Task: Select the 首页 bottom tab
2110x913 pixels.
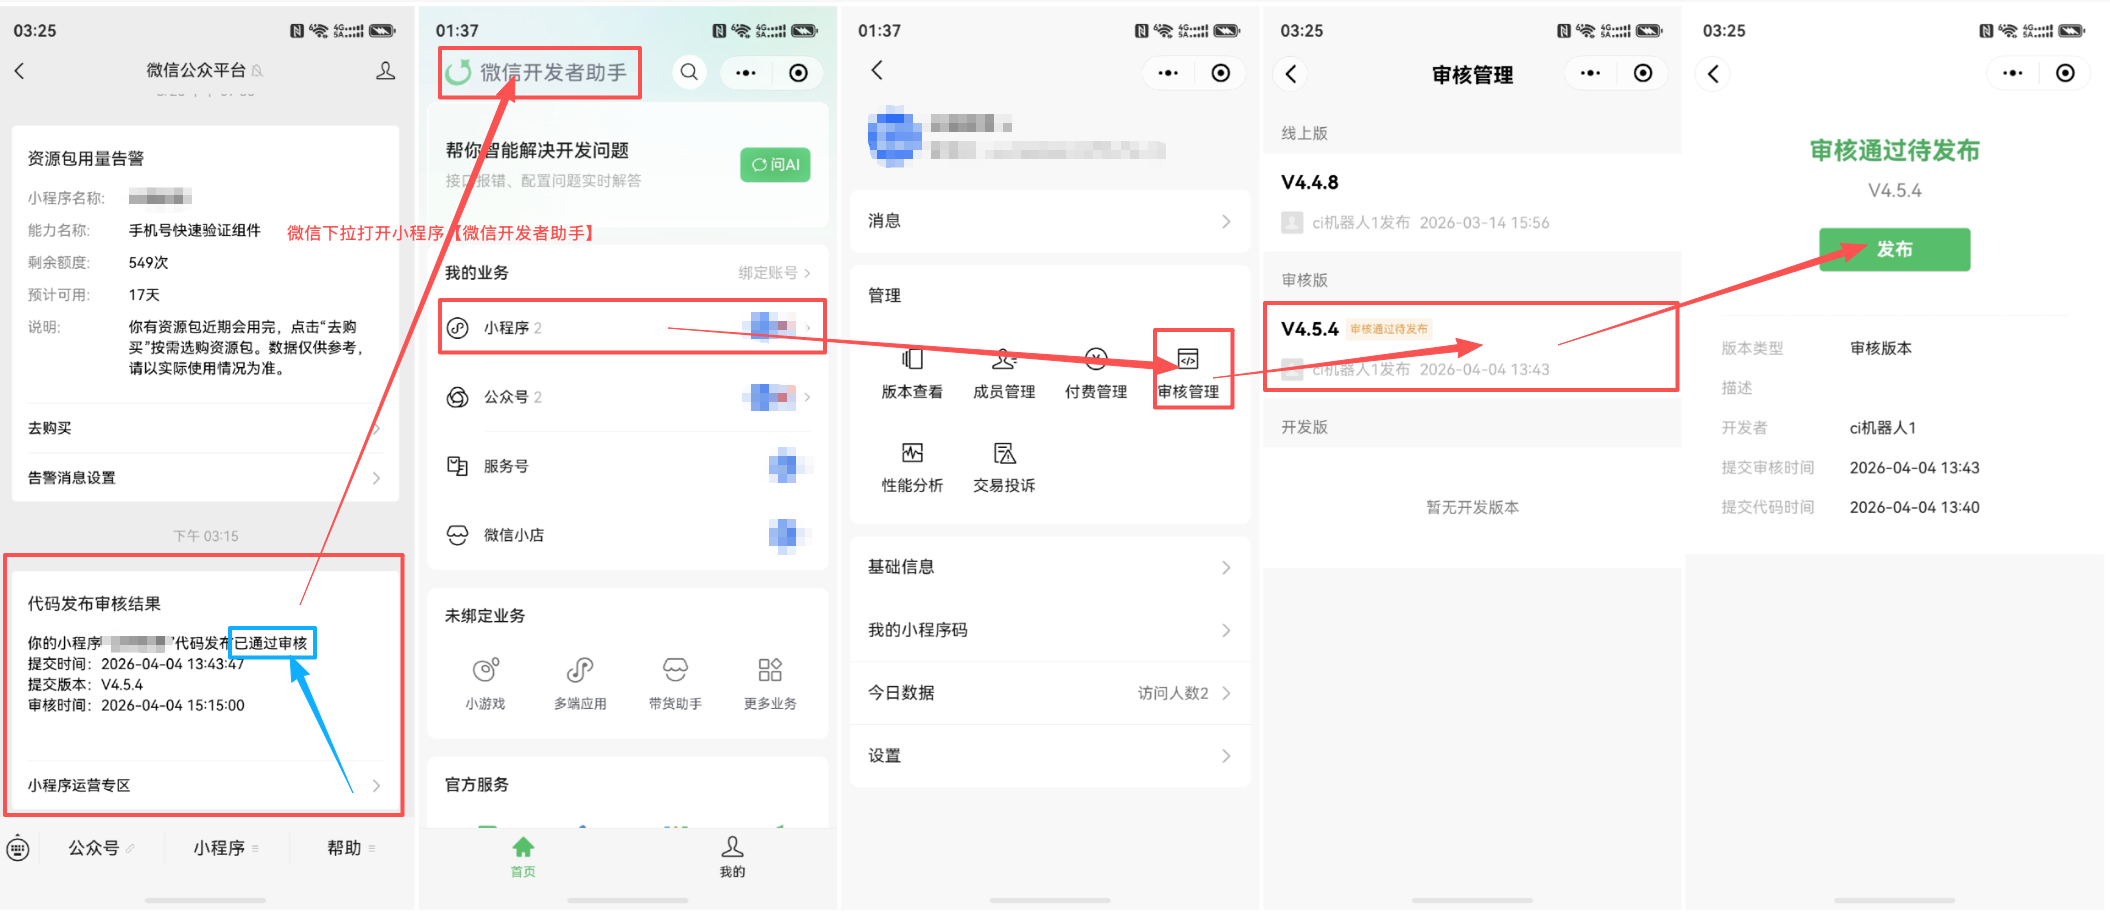Action: (x=523, y=856)
